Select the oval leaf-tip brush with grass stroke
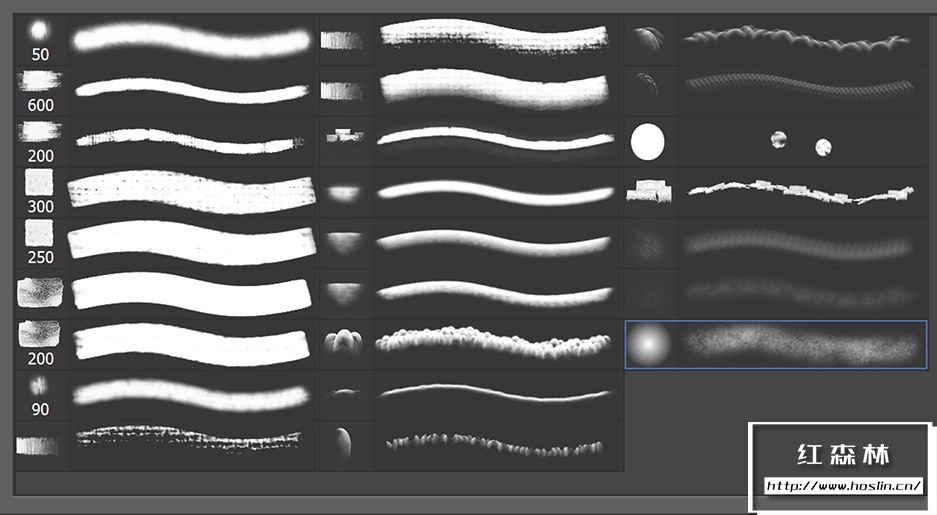This screenshot has height=515, width=937. 471,446
